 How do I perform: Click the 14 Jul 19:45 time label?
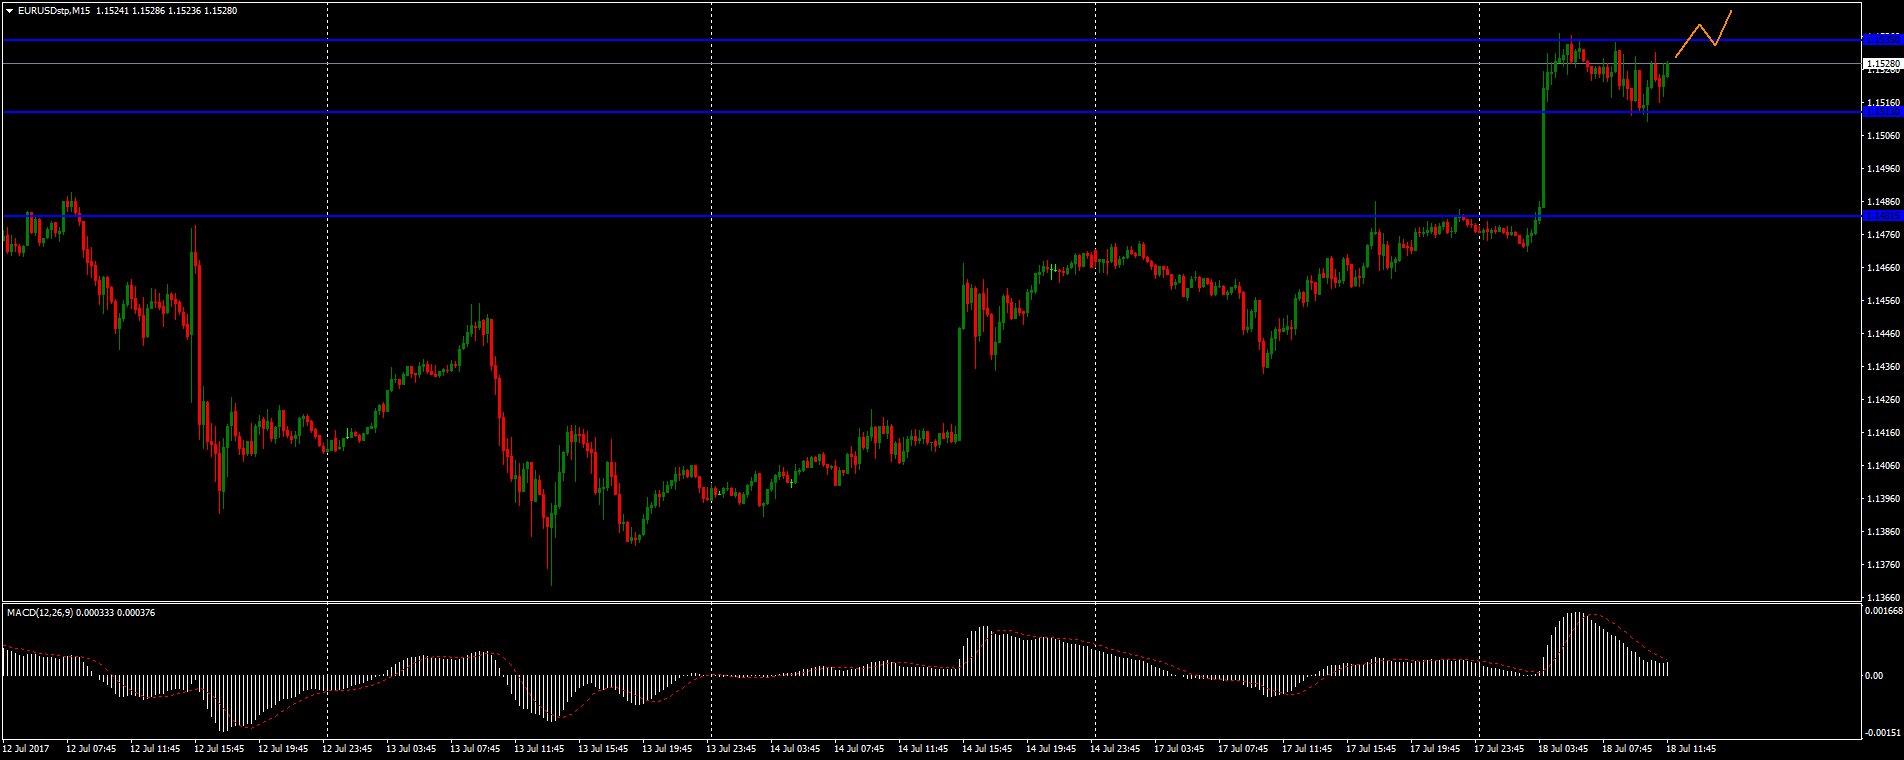[1051, 747]
